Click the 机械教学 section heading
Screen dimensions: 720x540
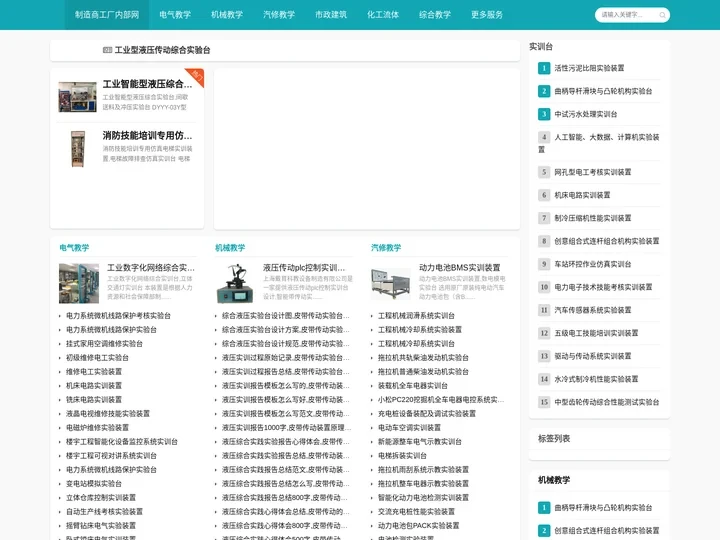click(x=230, y=248)
